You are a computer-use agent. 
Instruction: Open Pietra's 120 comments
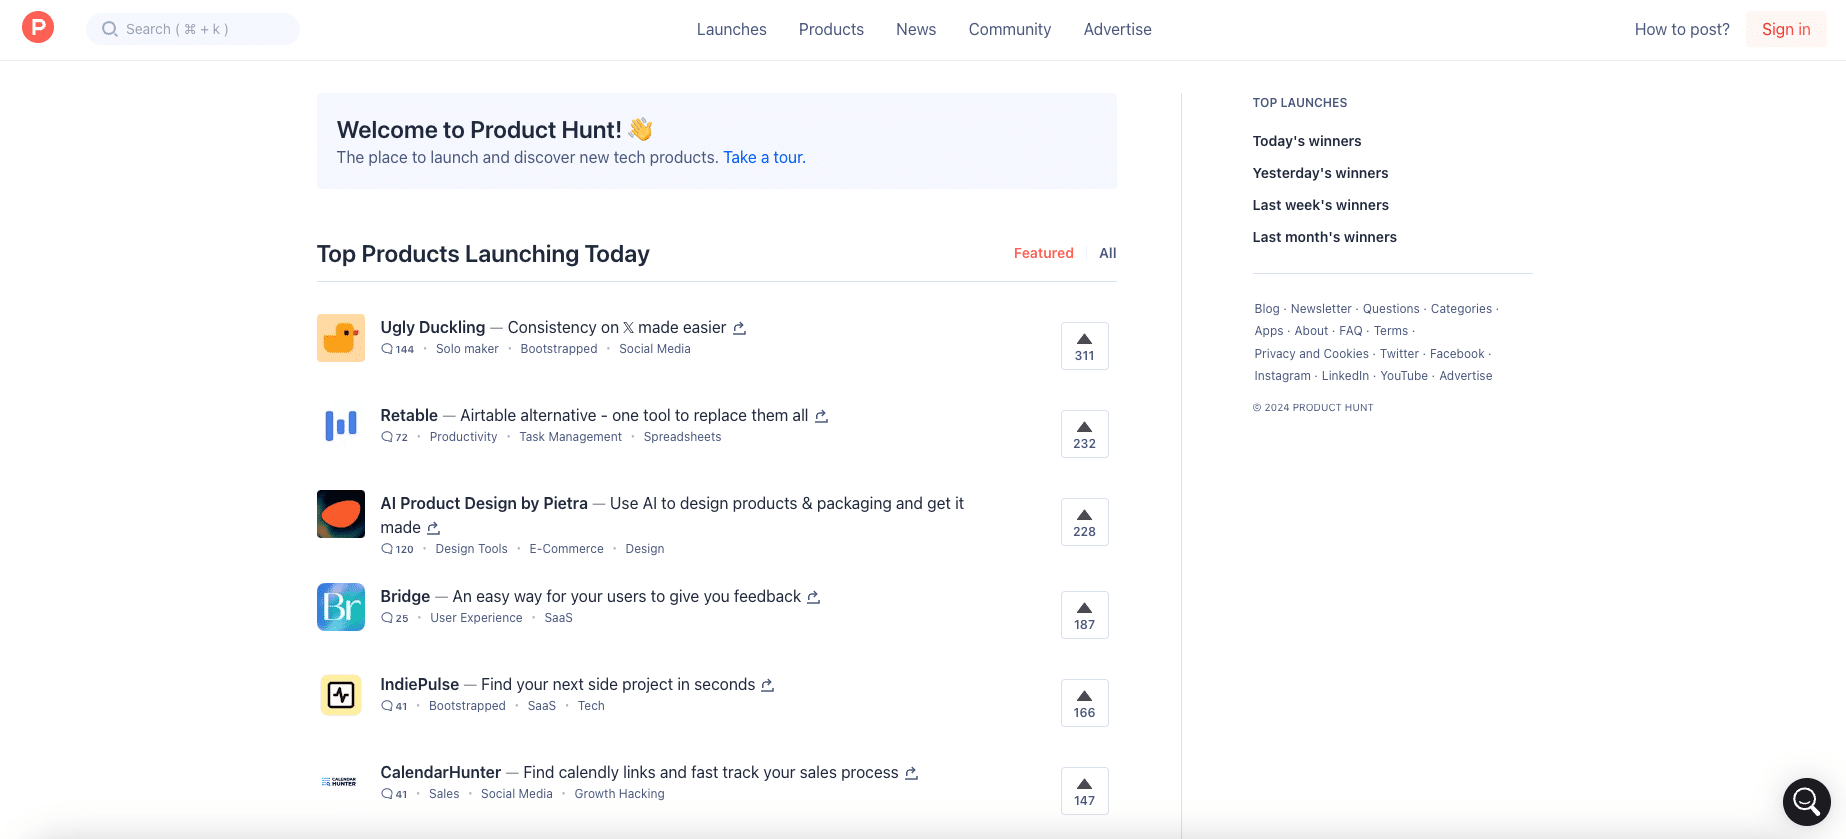(x=397, y=549)
